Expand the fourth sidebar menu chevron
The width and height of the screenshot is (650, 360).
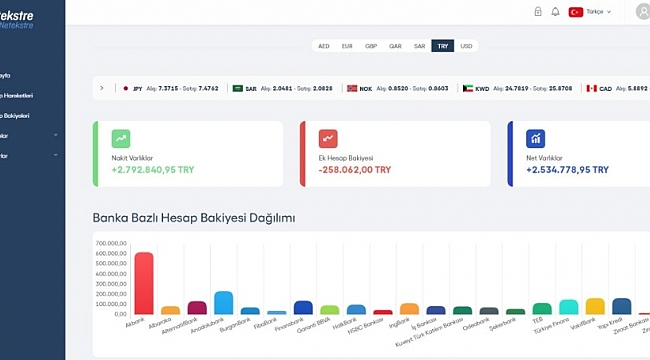56,135
